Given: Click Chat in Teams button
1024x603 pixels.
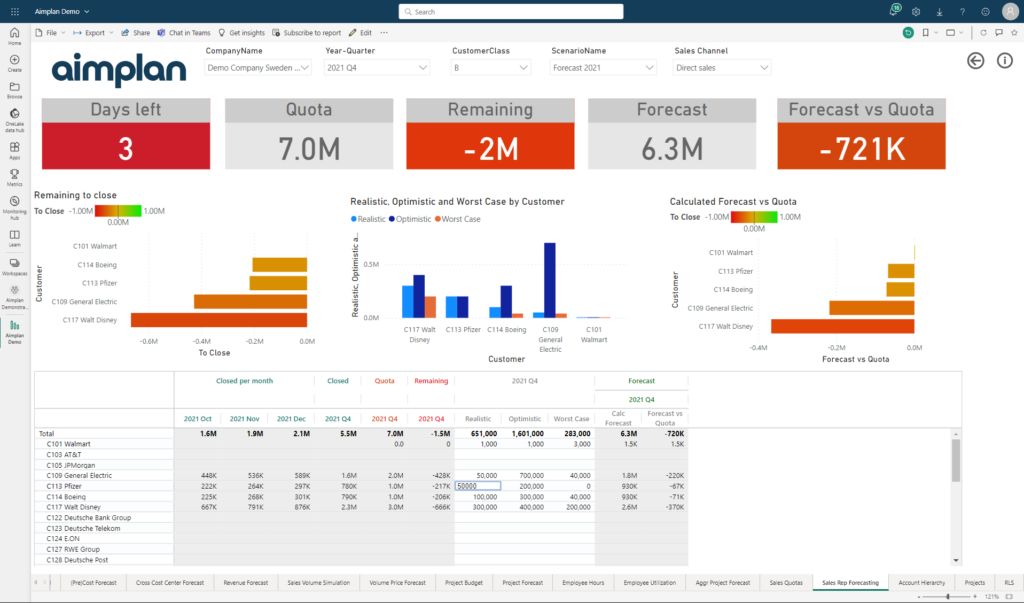Looking at the screenshot, I should click(x=184, y=33).
